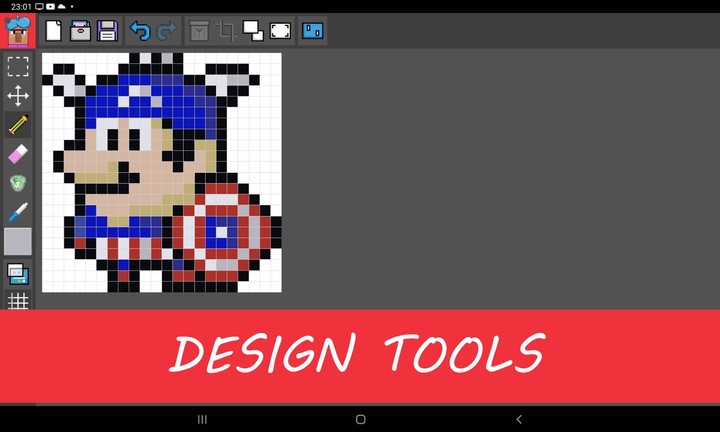
Task: Open the app logo character icon
Action: point(17,30)
